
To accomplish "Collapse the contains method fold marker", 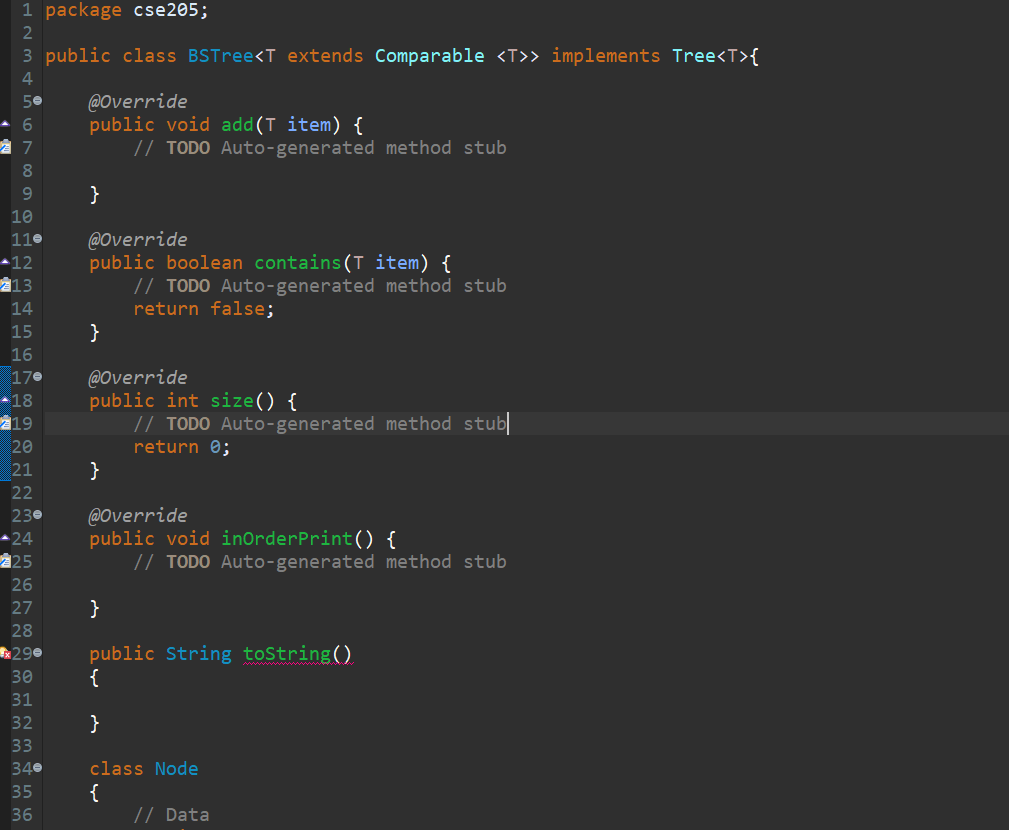I will pos(36,239).
